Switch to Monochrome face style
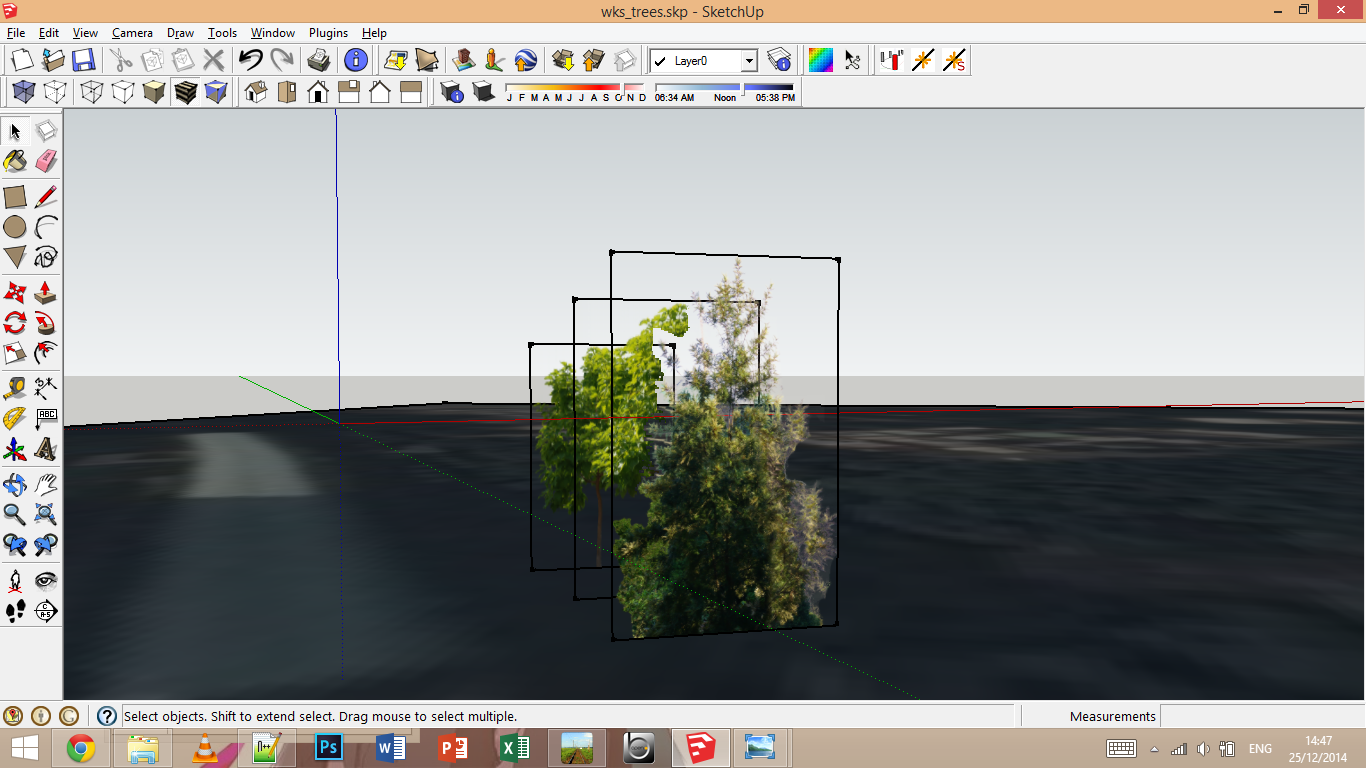1366x768 pixels. pos(216,93)
